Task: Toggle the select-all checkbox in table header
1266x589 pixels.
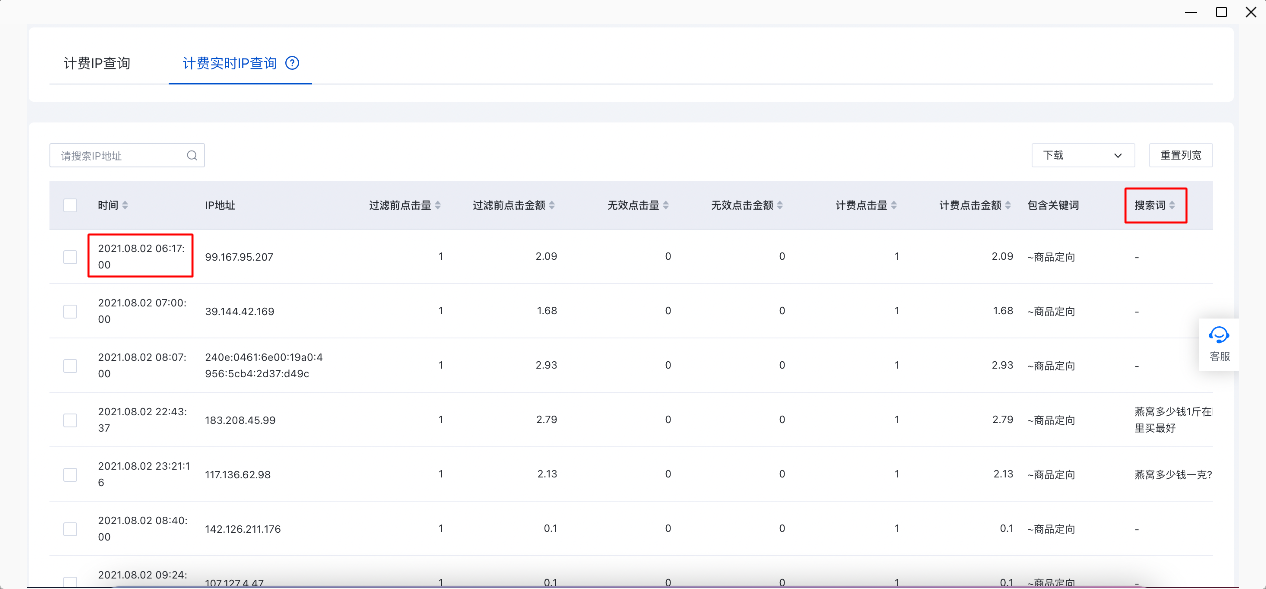Action: click(x=70, y=205)
